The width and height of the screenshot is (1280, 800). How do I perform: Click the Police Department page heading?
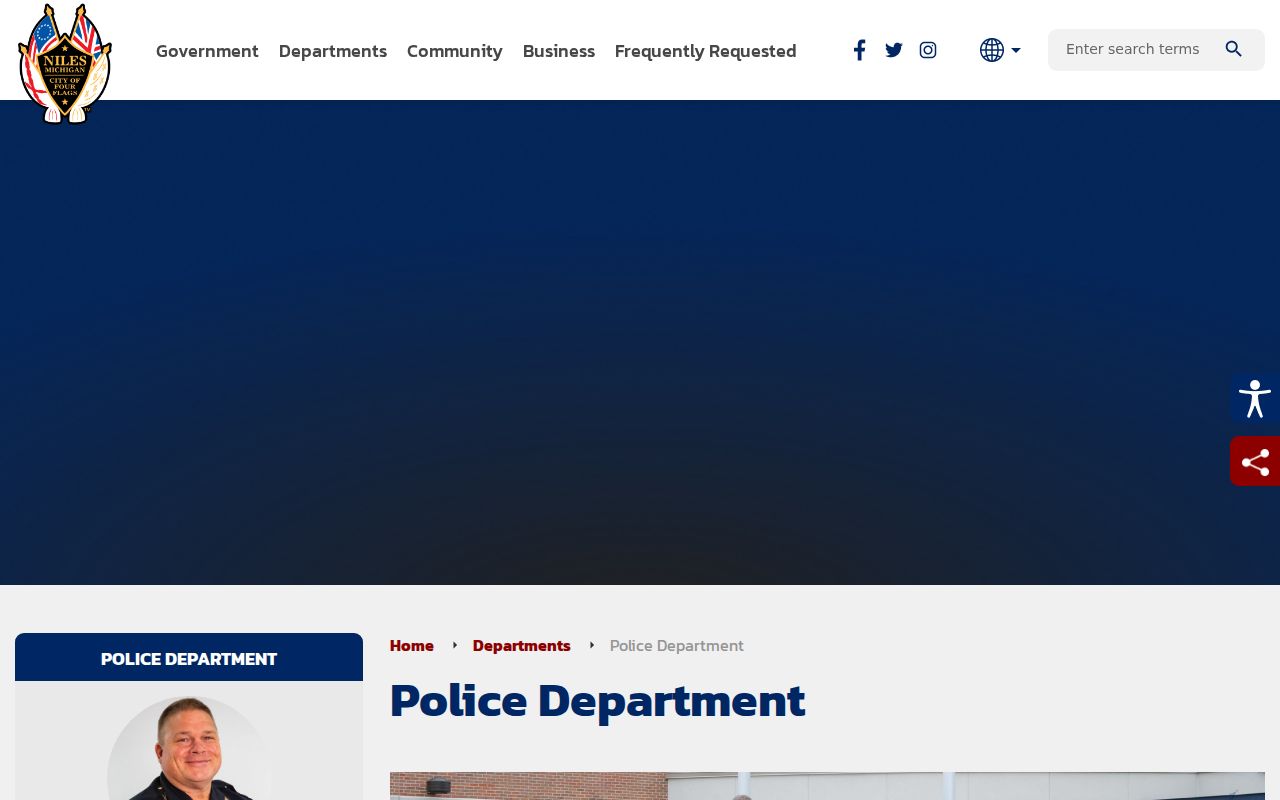598,700
